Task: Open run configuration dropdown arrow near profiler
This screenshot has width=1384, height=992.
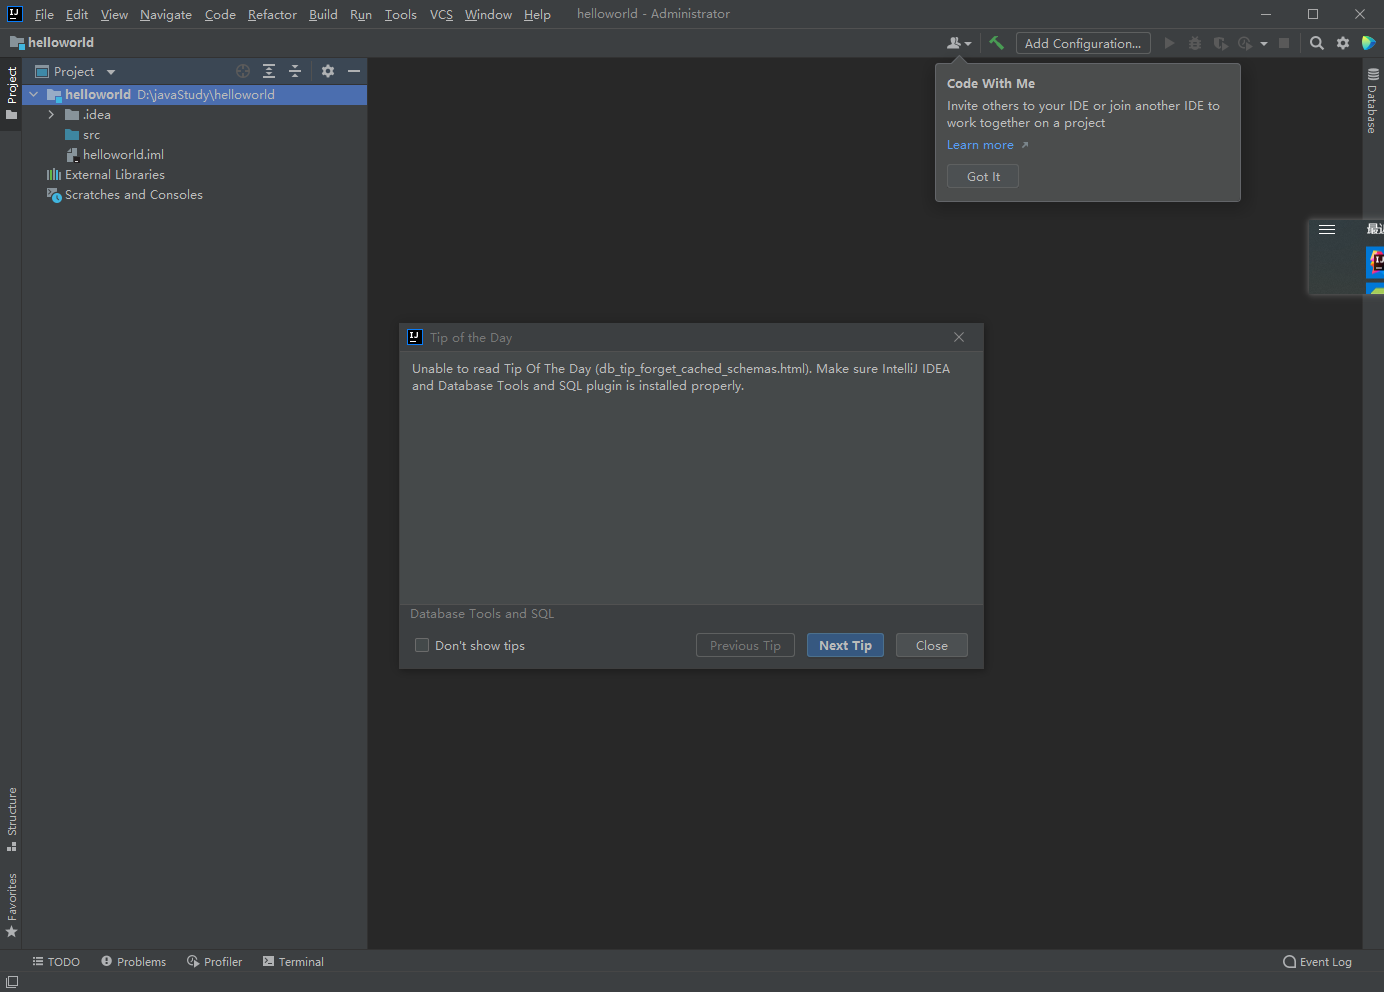Action: point(1264,43)
